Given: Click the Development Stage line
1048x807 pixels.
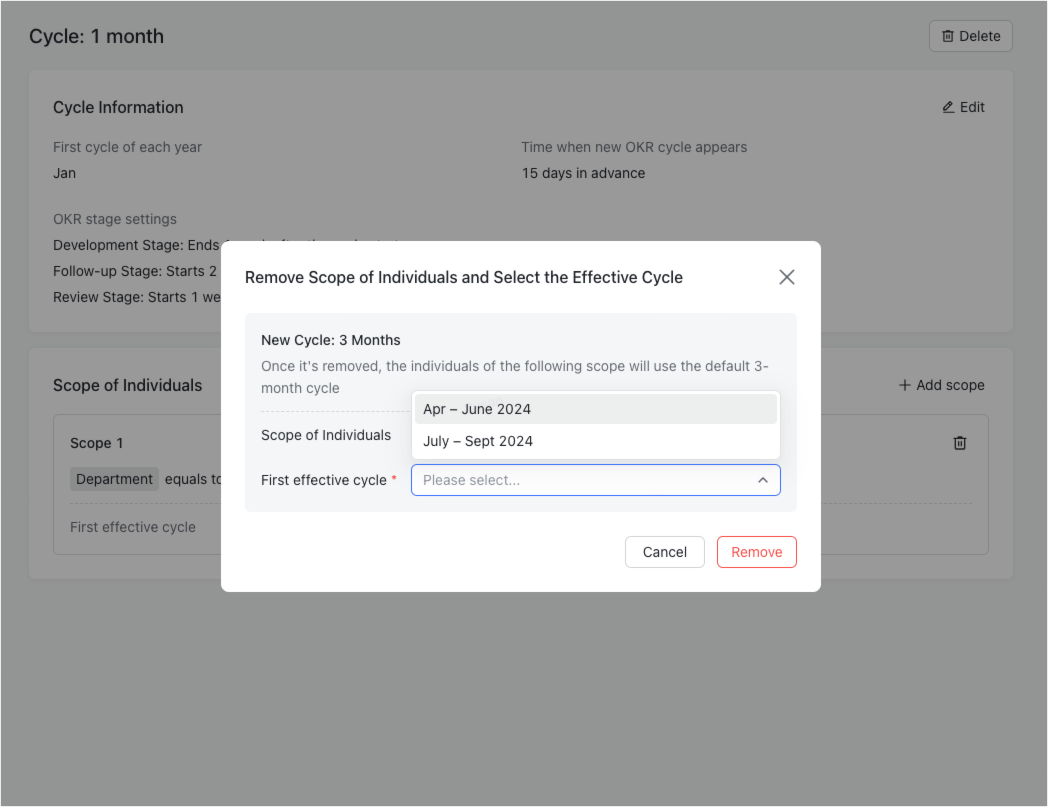Looking at the screenshot, I should point(136,245).
